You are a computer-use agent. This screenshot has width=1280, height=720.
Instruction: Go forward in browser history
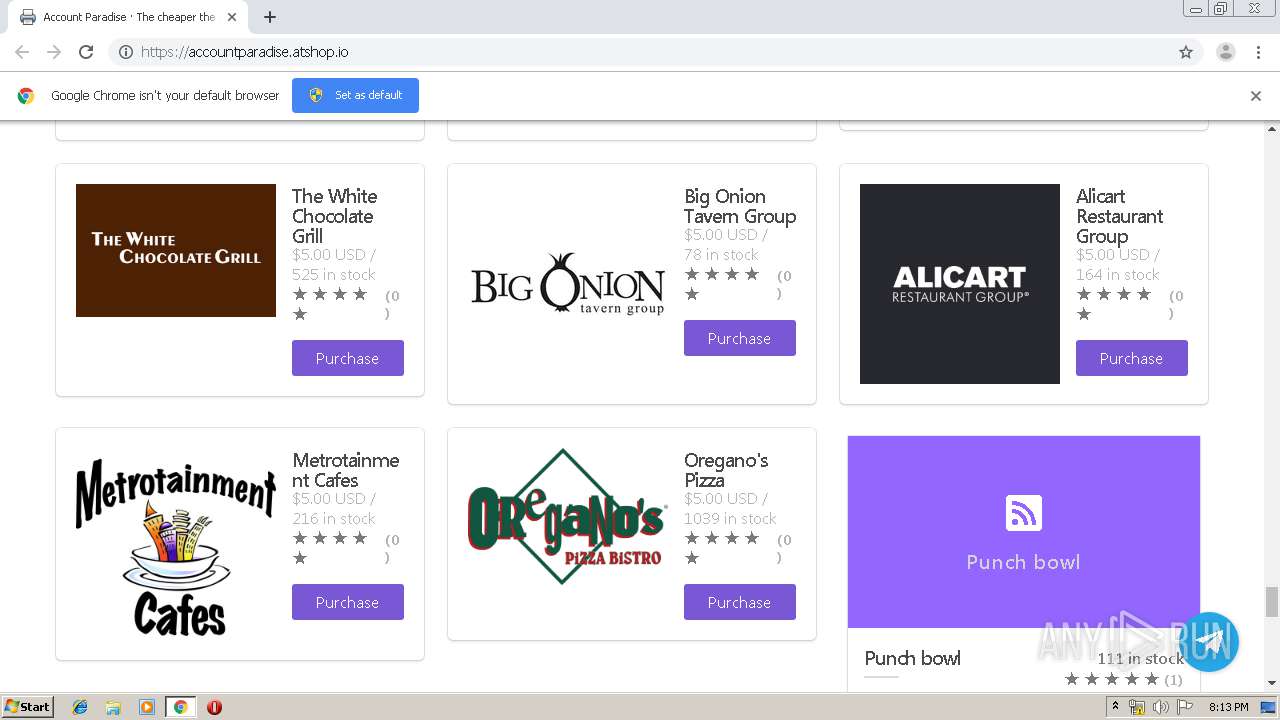coord(54,52)
